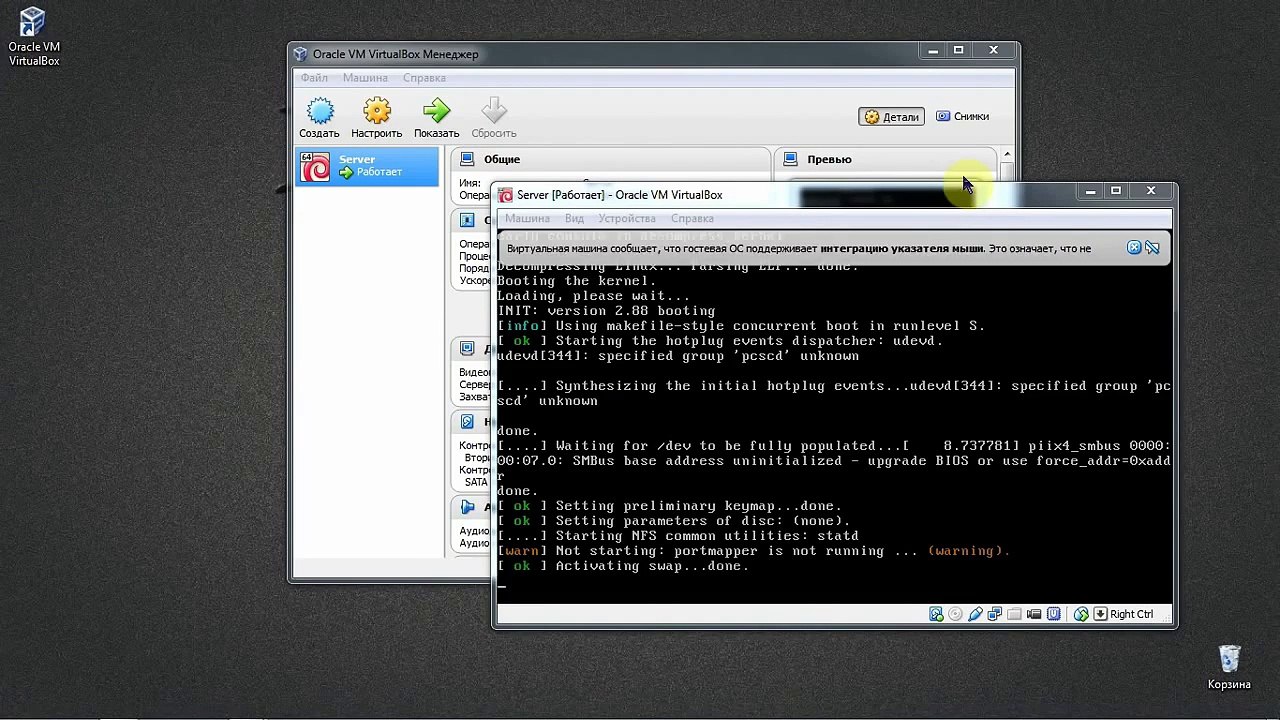Minimize the VirtualBox Manager window
The width and height of the screenshot is (1280, 720).
coord(933,50)
